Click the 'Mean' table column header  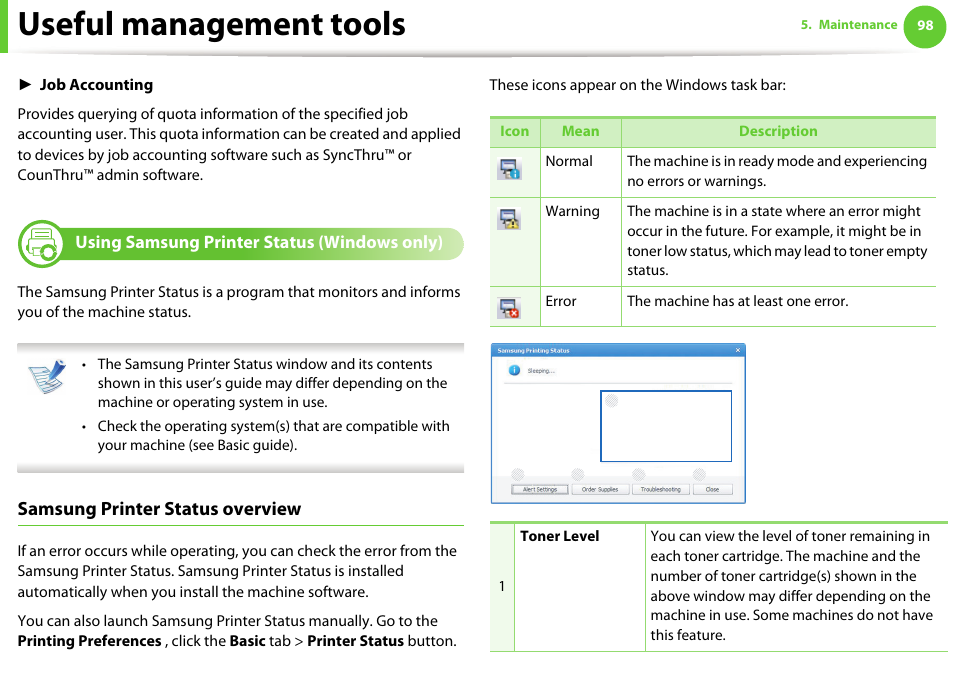tap(580, 131)
